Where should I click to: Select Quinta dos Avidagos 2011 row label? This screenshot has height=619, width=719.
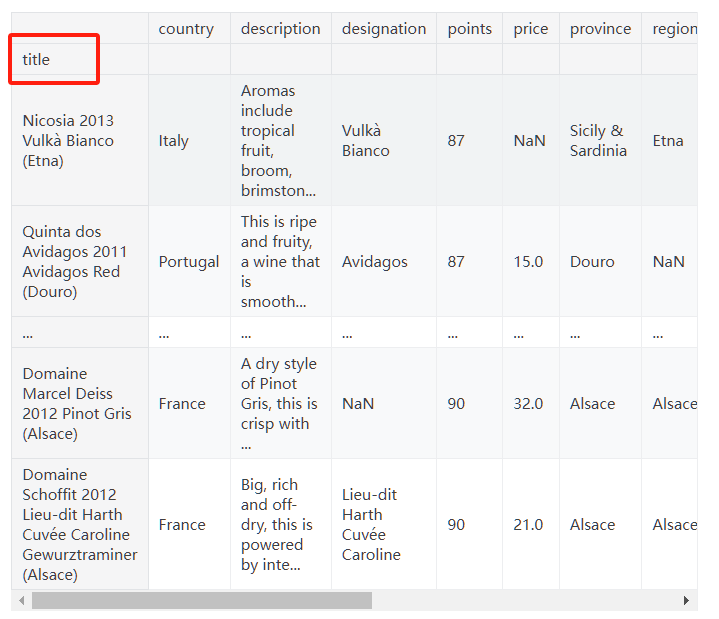[75, 262]
